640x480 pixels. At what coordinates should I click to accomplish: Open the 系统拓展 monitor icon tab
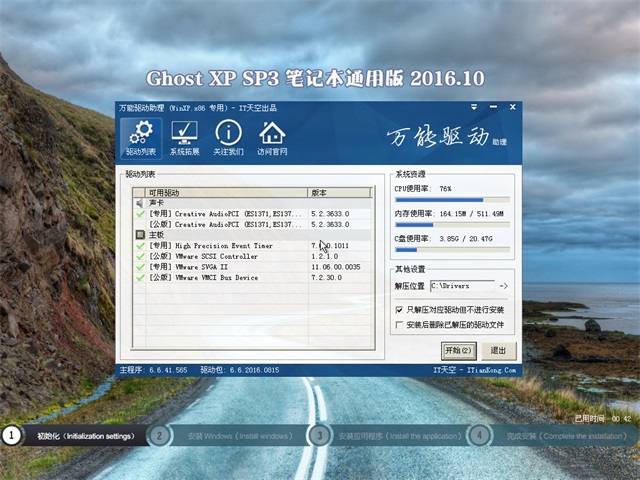[184, 138]
